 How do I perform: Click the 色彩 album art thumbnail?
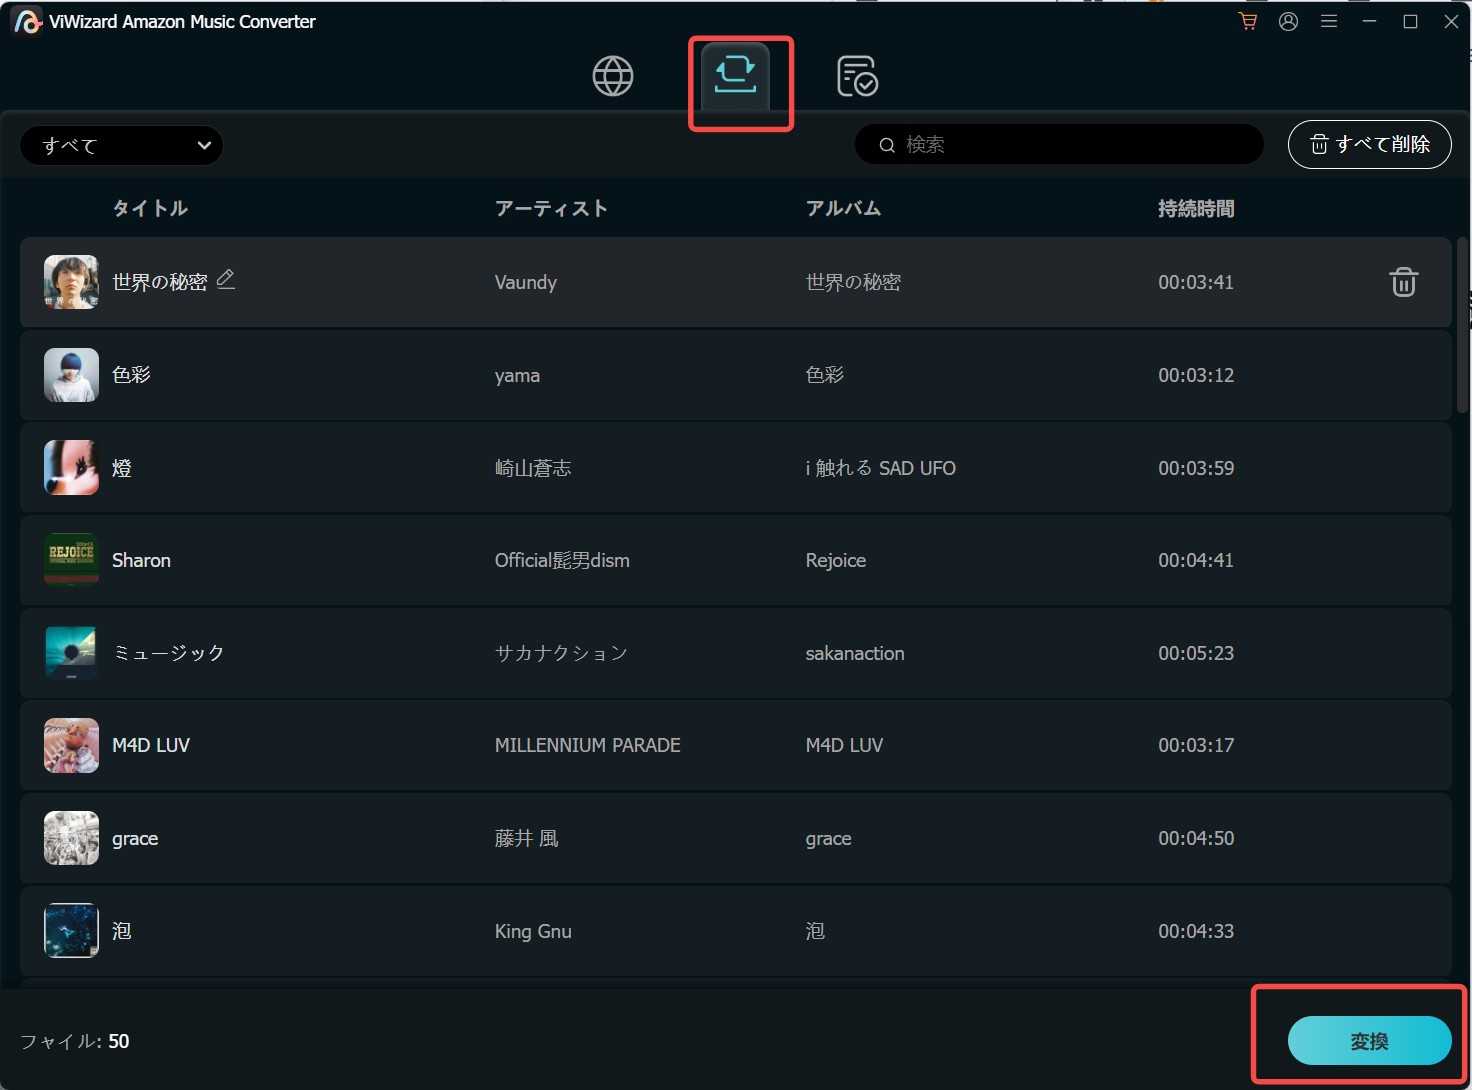[x=71, y=375]
